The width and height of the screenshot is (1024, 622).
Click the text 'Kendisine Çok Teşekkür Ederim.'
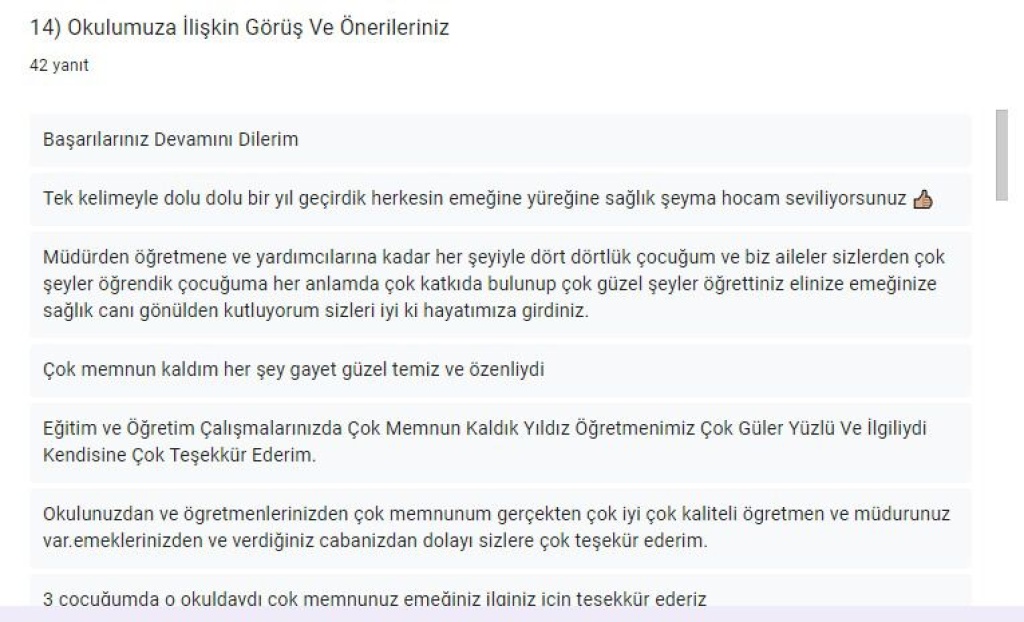(x=180, y=455)
